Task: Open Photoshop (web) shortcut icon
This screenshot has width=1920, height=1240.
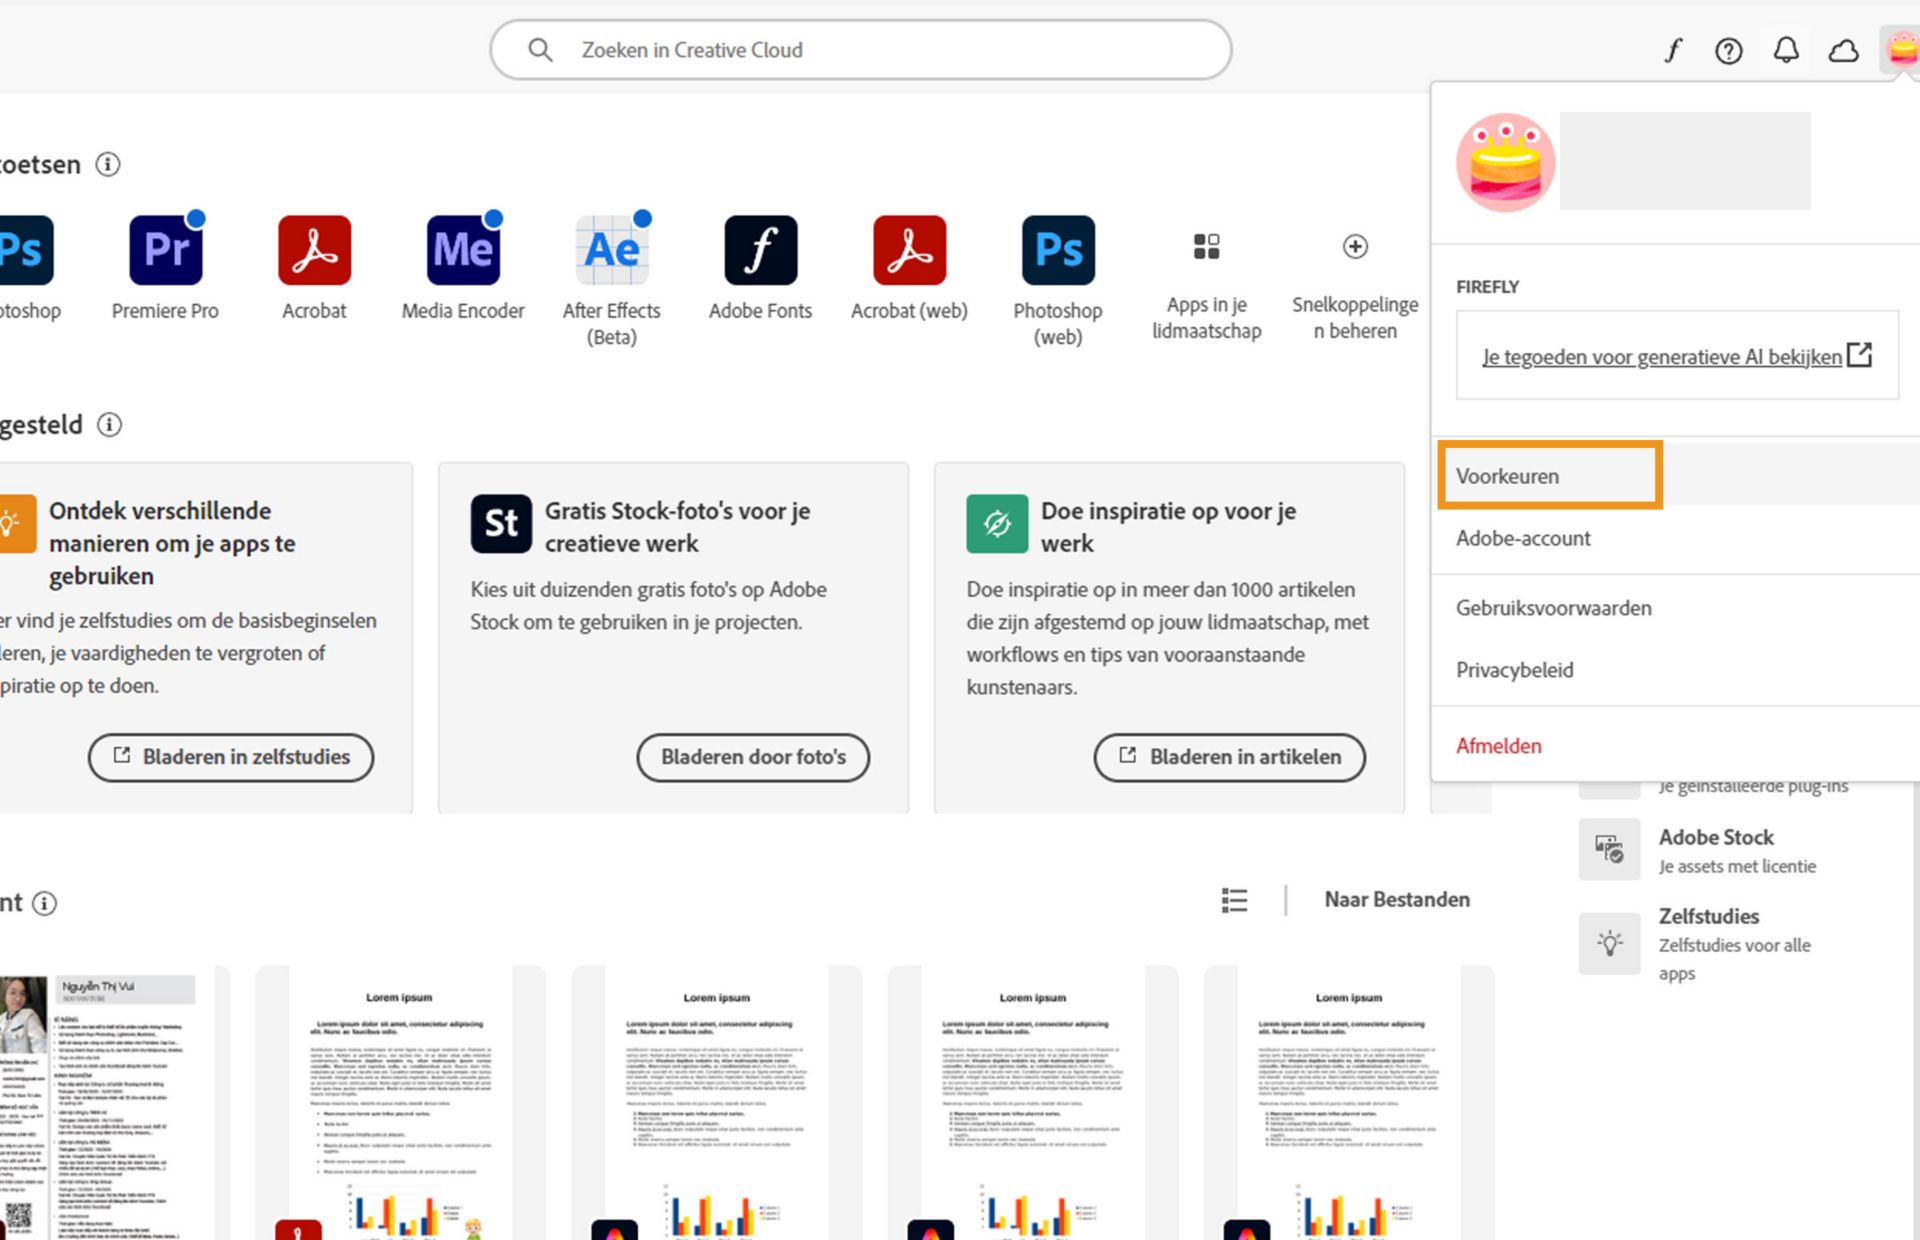Action: (1058, 250)
